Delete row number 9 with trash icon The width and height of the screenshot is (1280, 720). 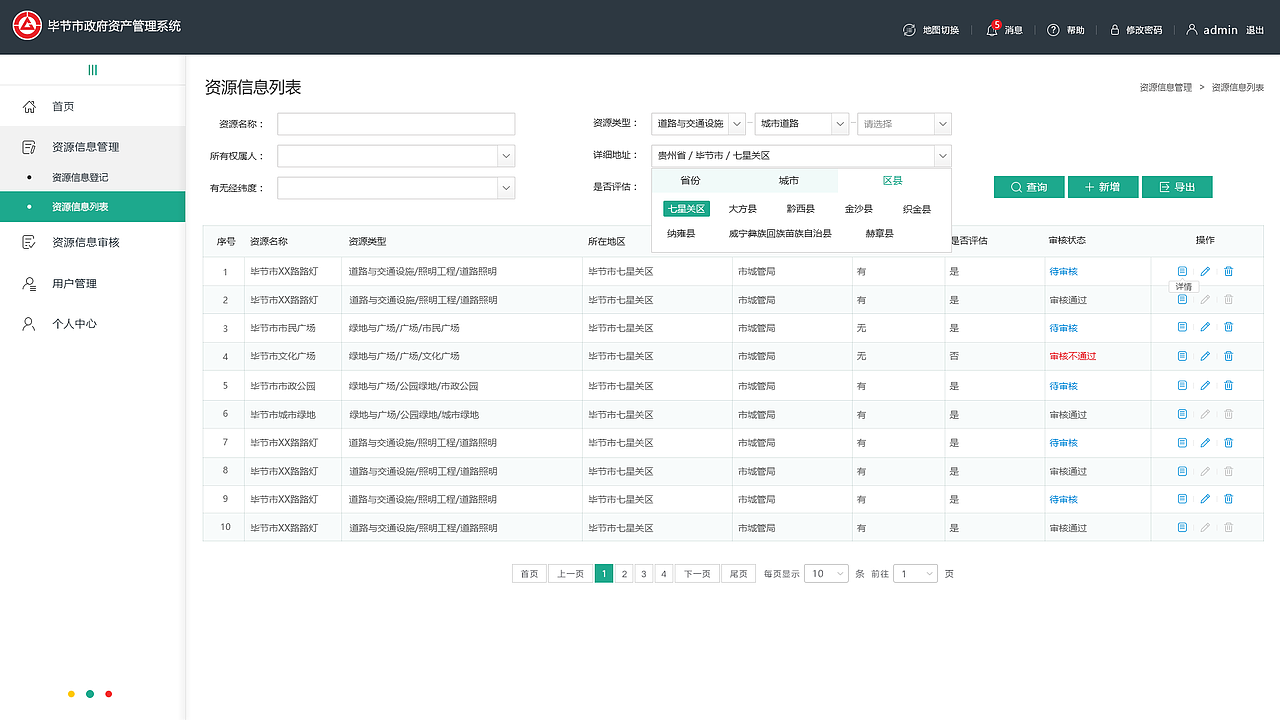[x=1229, y=499]
